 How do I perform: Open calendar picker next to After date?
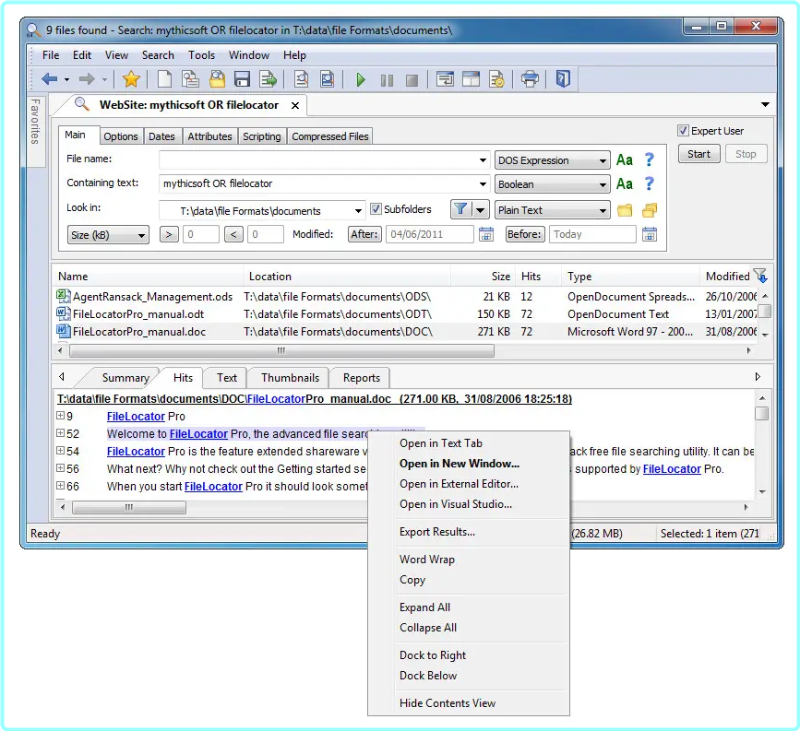pos(486,234)
